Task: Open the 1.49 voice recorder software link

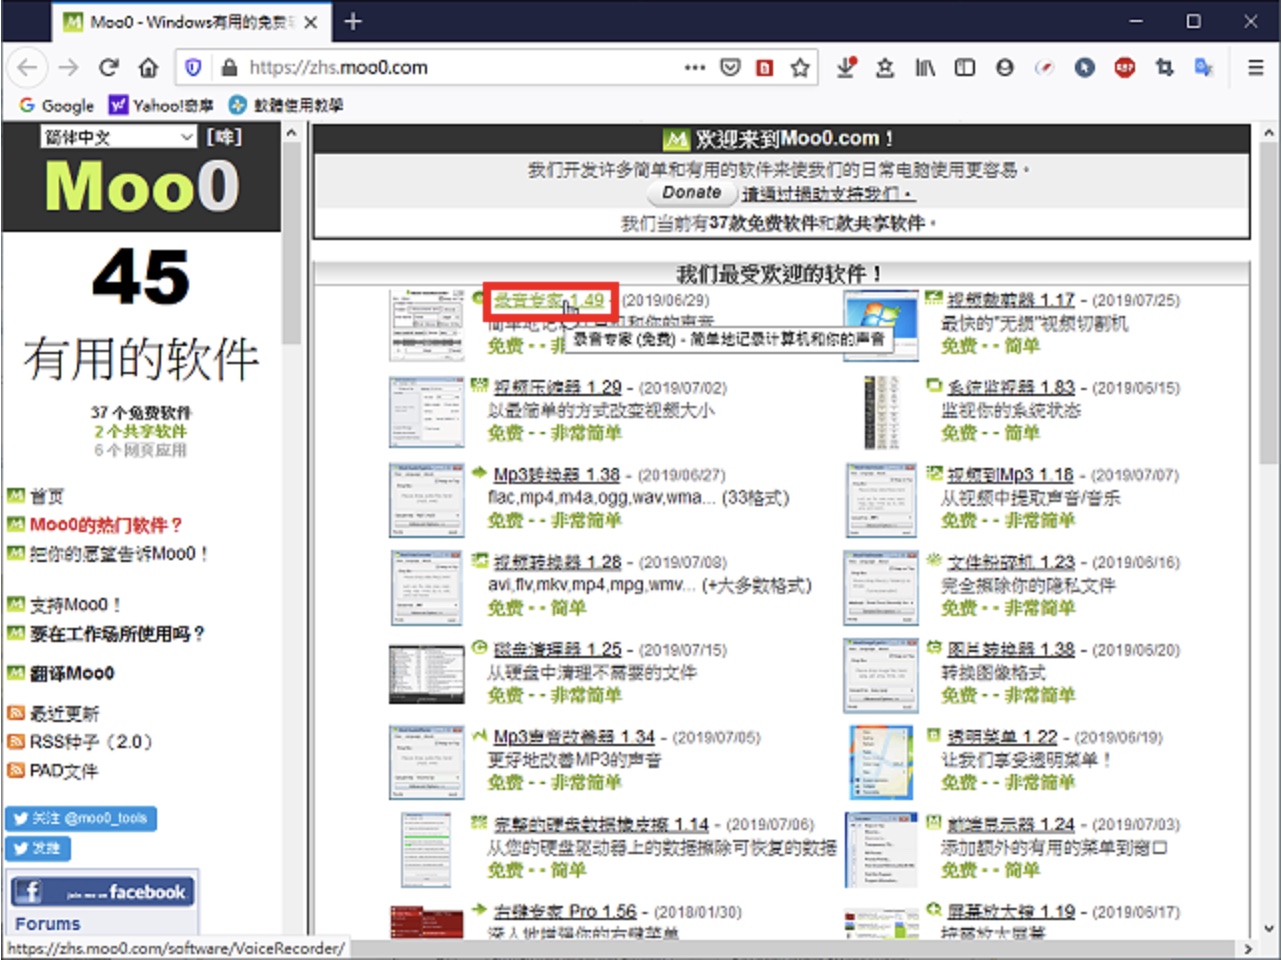Action: (549, 300)
